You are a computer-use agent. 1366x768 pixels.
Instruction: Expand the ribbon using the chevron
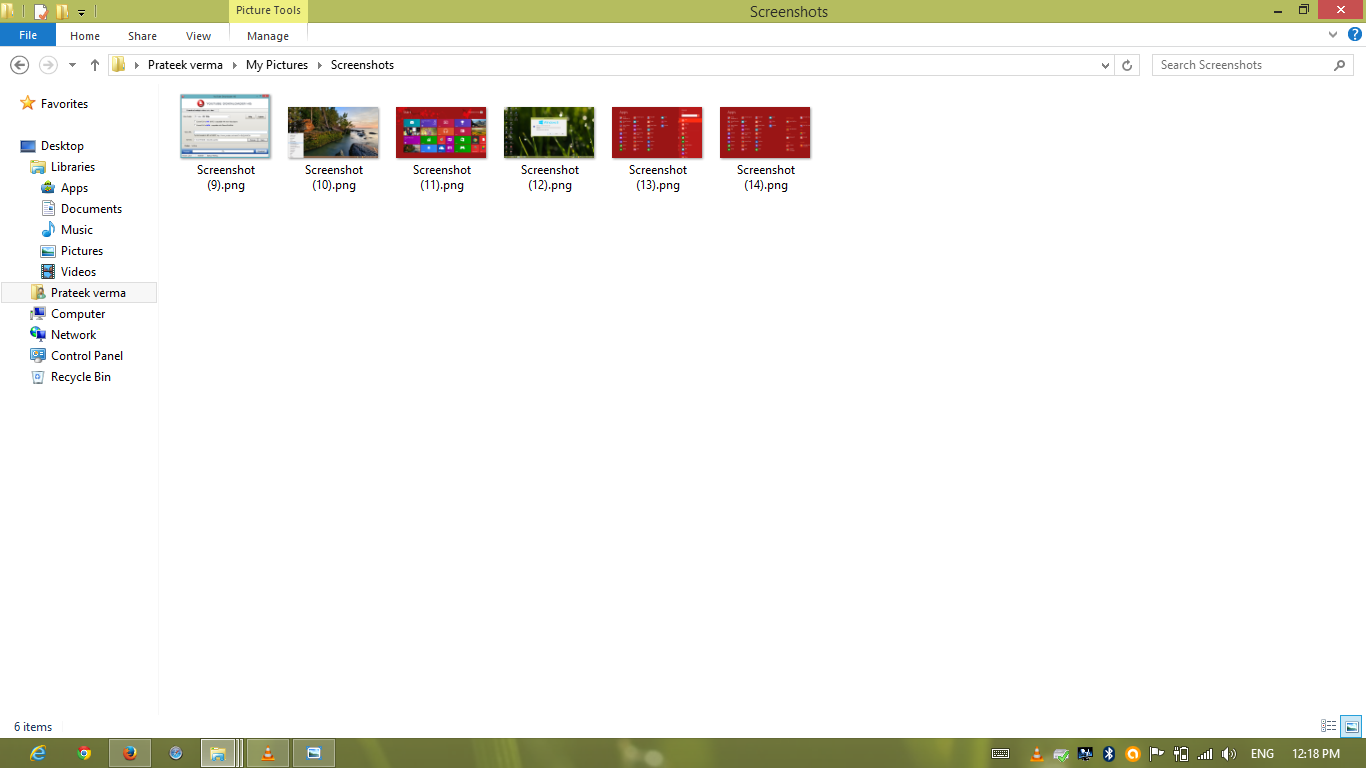(x=1333, y=35)
